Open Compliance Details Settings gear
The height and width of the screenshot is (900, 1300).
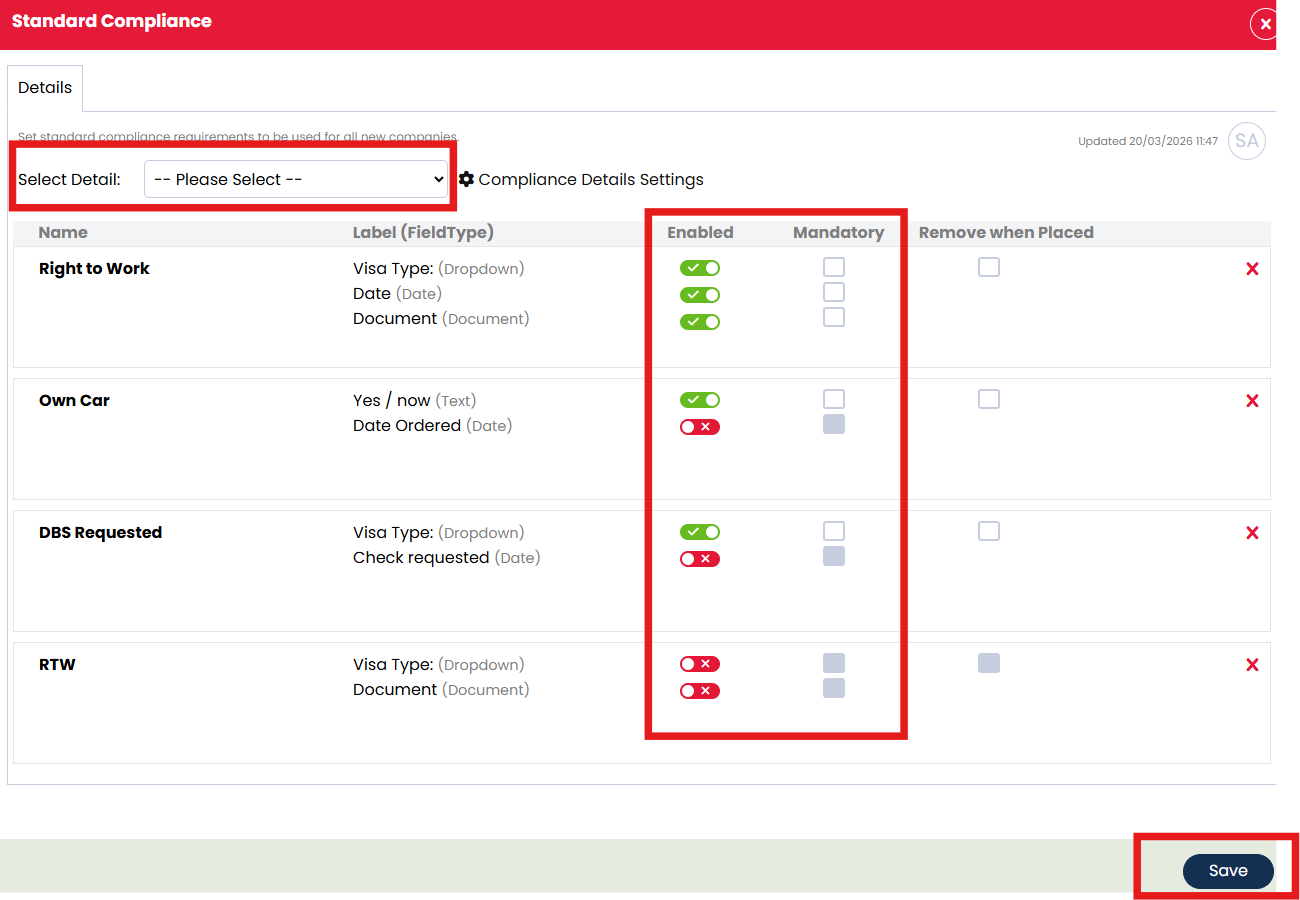coord(466,179)
